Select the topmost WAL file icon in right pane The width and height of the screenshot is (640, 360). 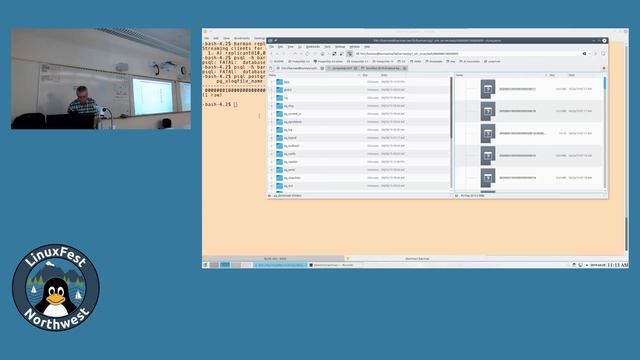pos(488,89)
